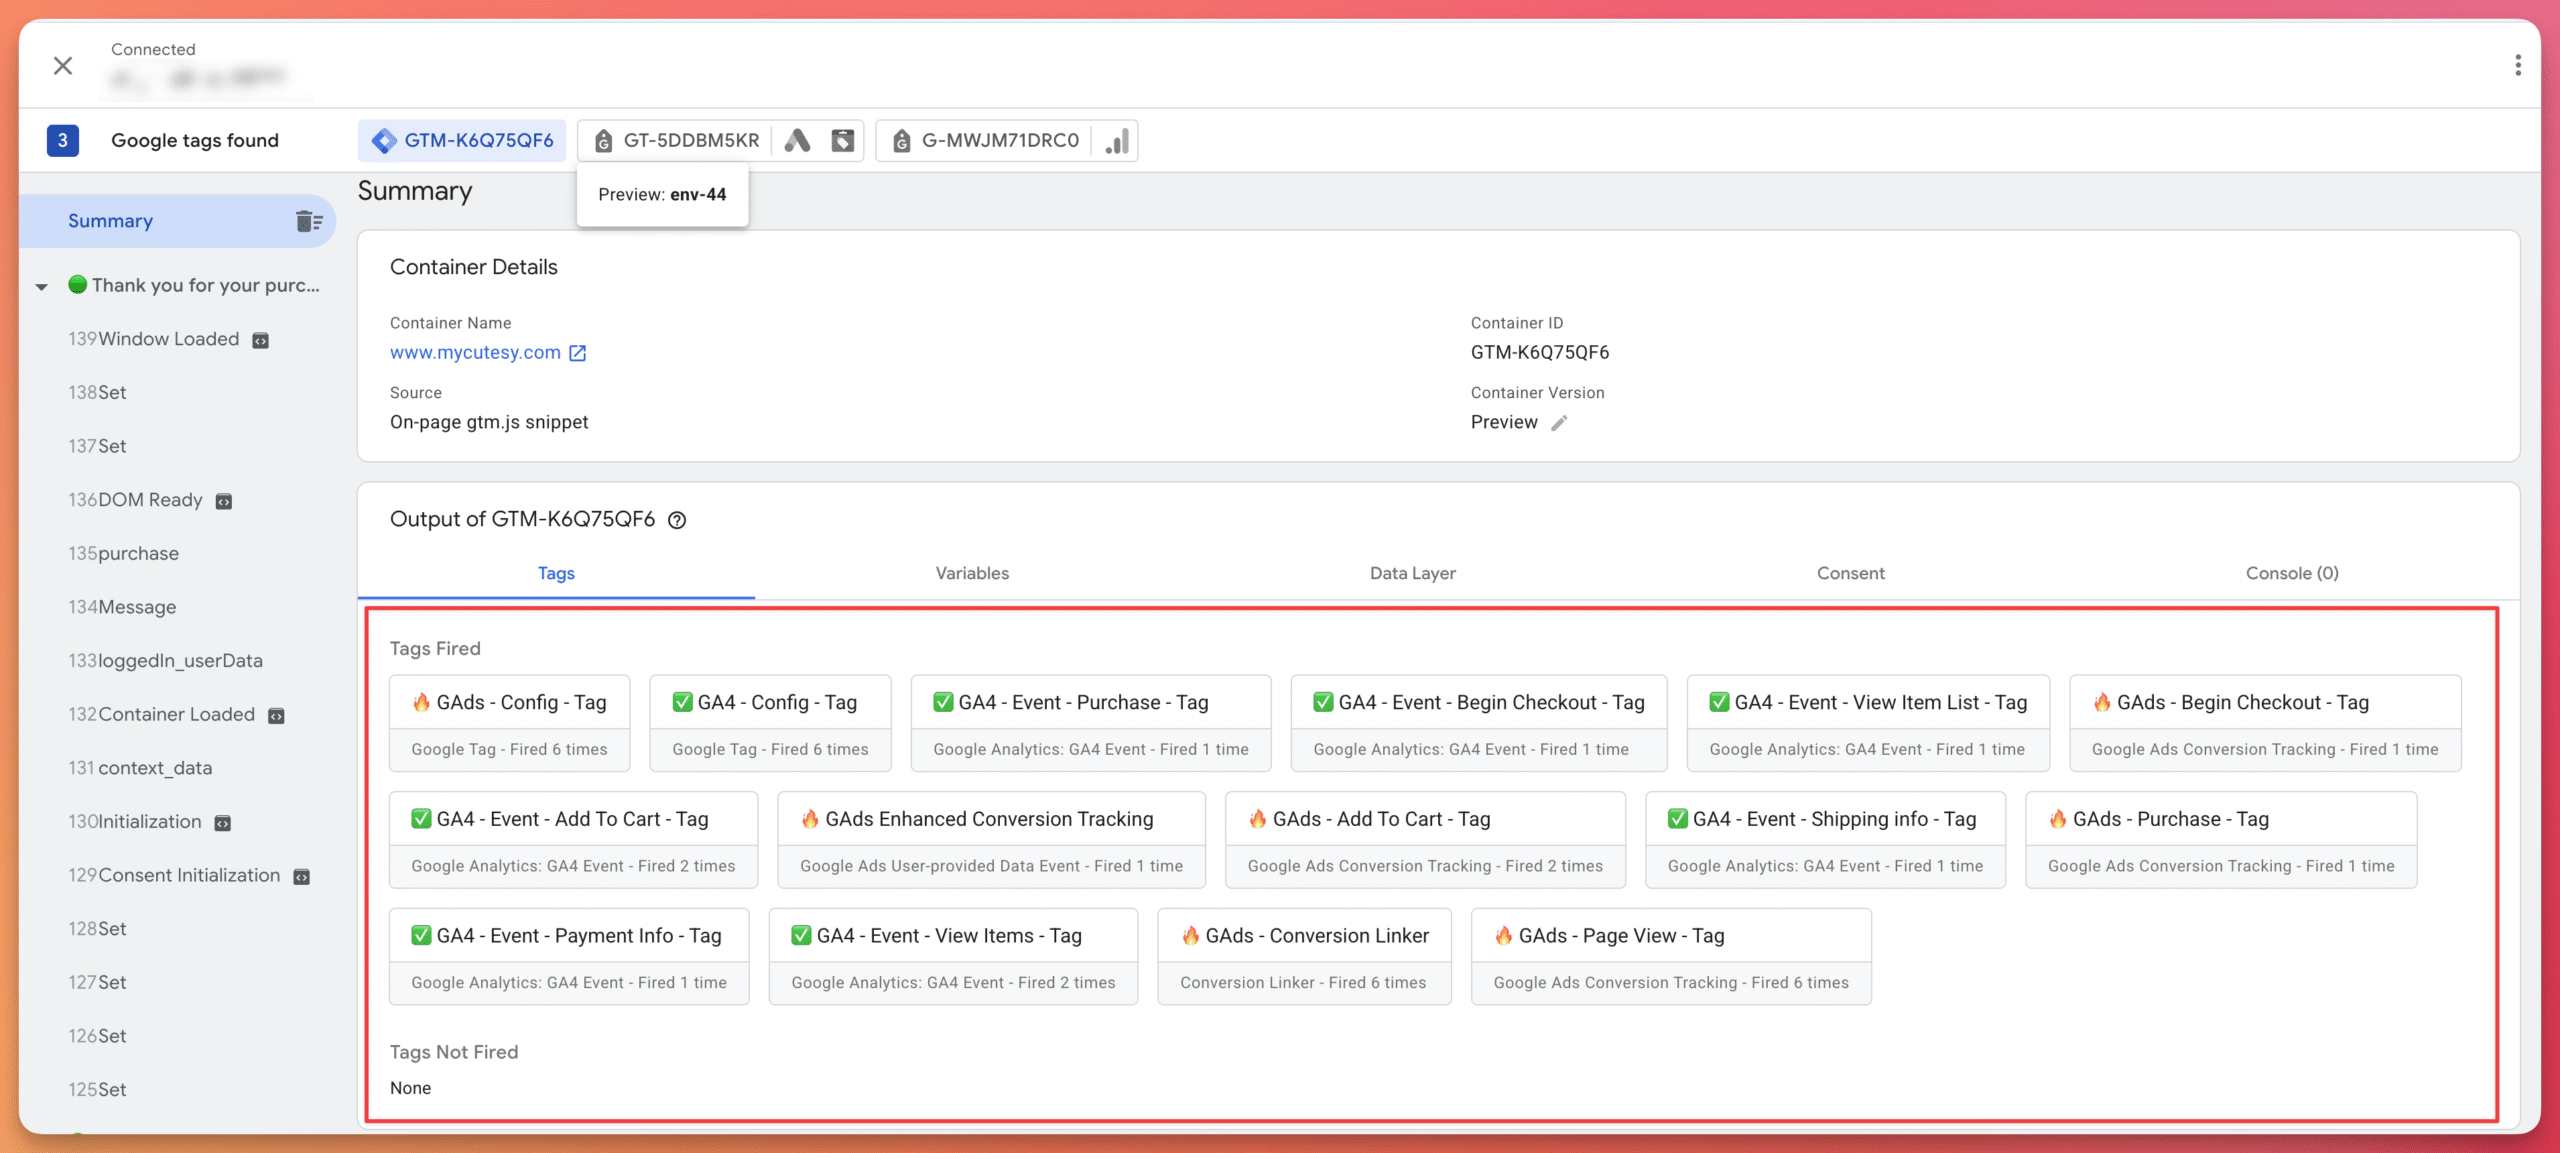
Task: Select the GT-5DDBM5KR tag chip
Action: (677, 141)
